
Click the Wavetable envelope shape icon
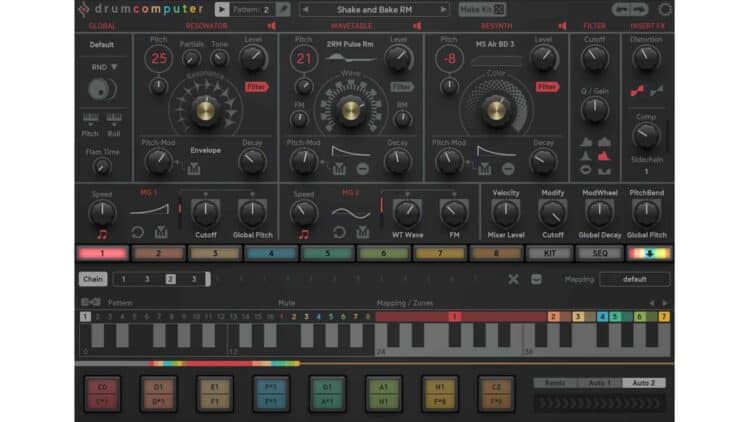click(339, 168)
